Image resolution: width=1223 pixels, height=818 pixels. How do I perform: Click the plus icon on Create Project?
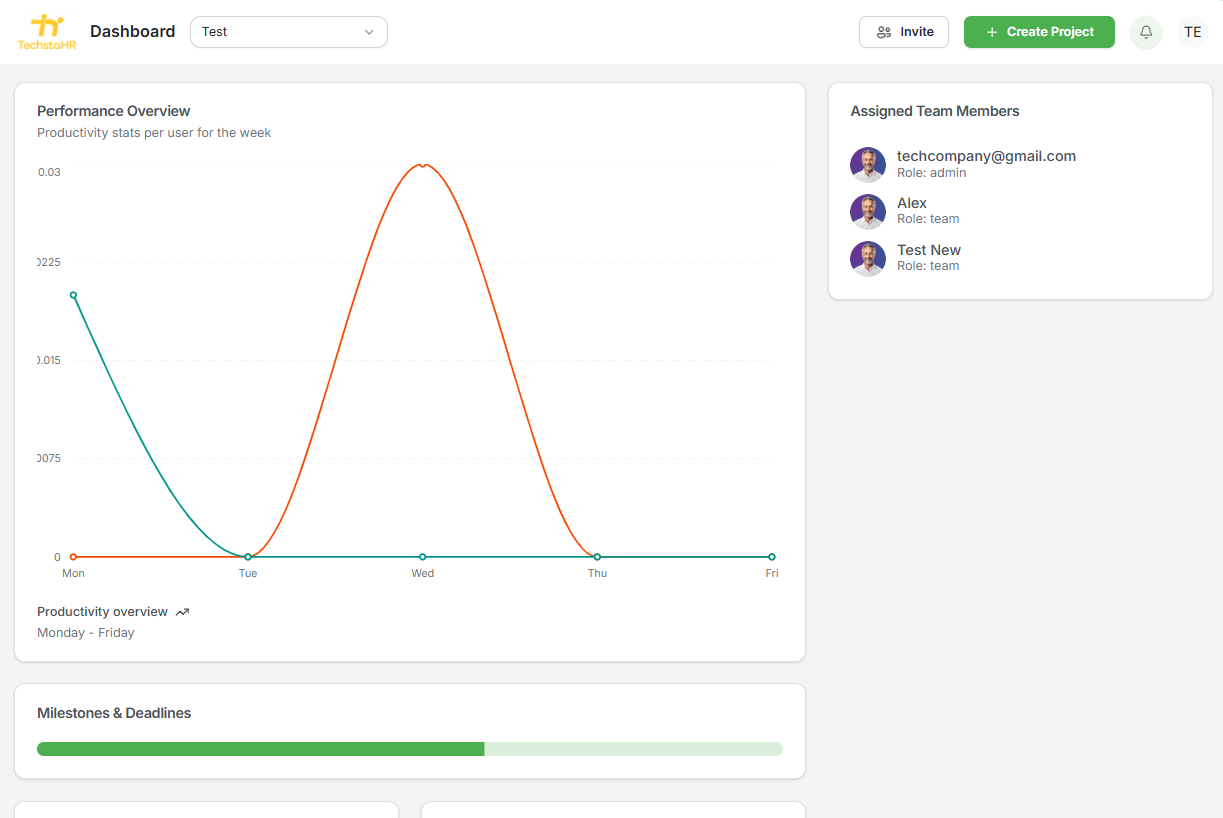pos(994,31)
